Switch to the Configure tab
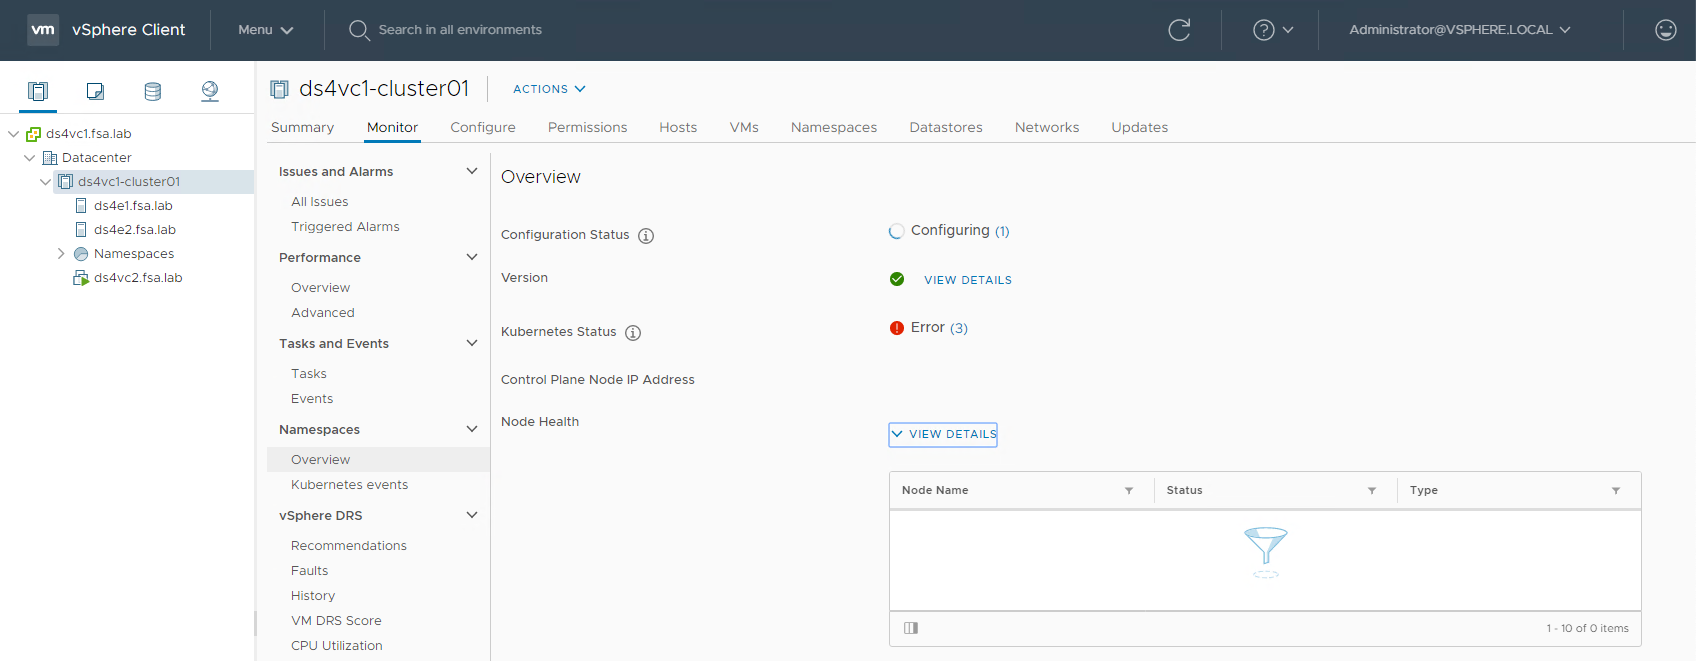1696x661 pixels. click(483, 127)
